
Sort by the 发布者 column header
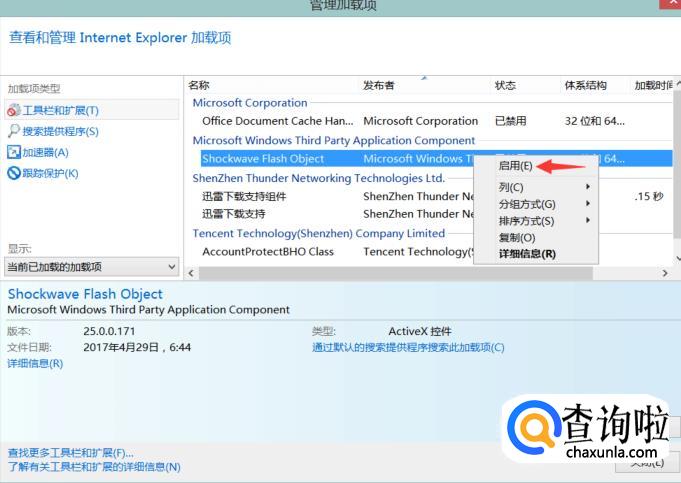point(378,85)
